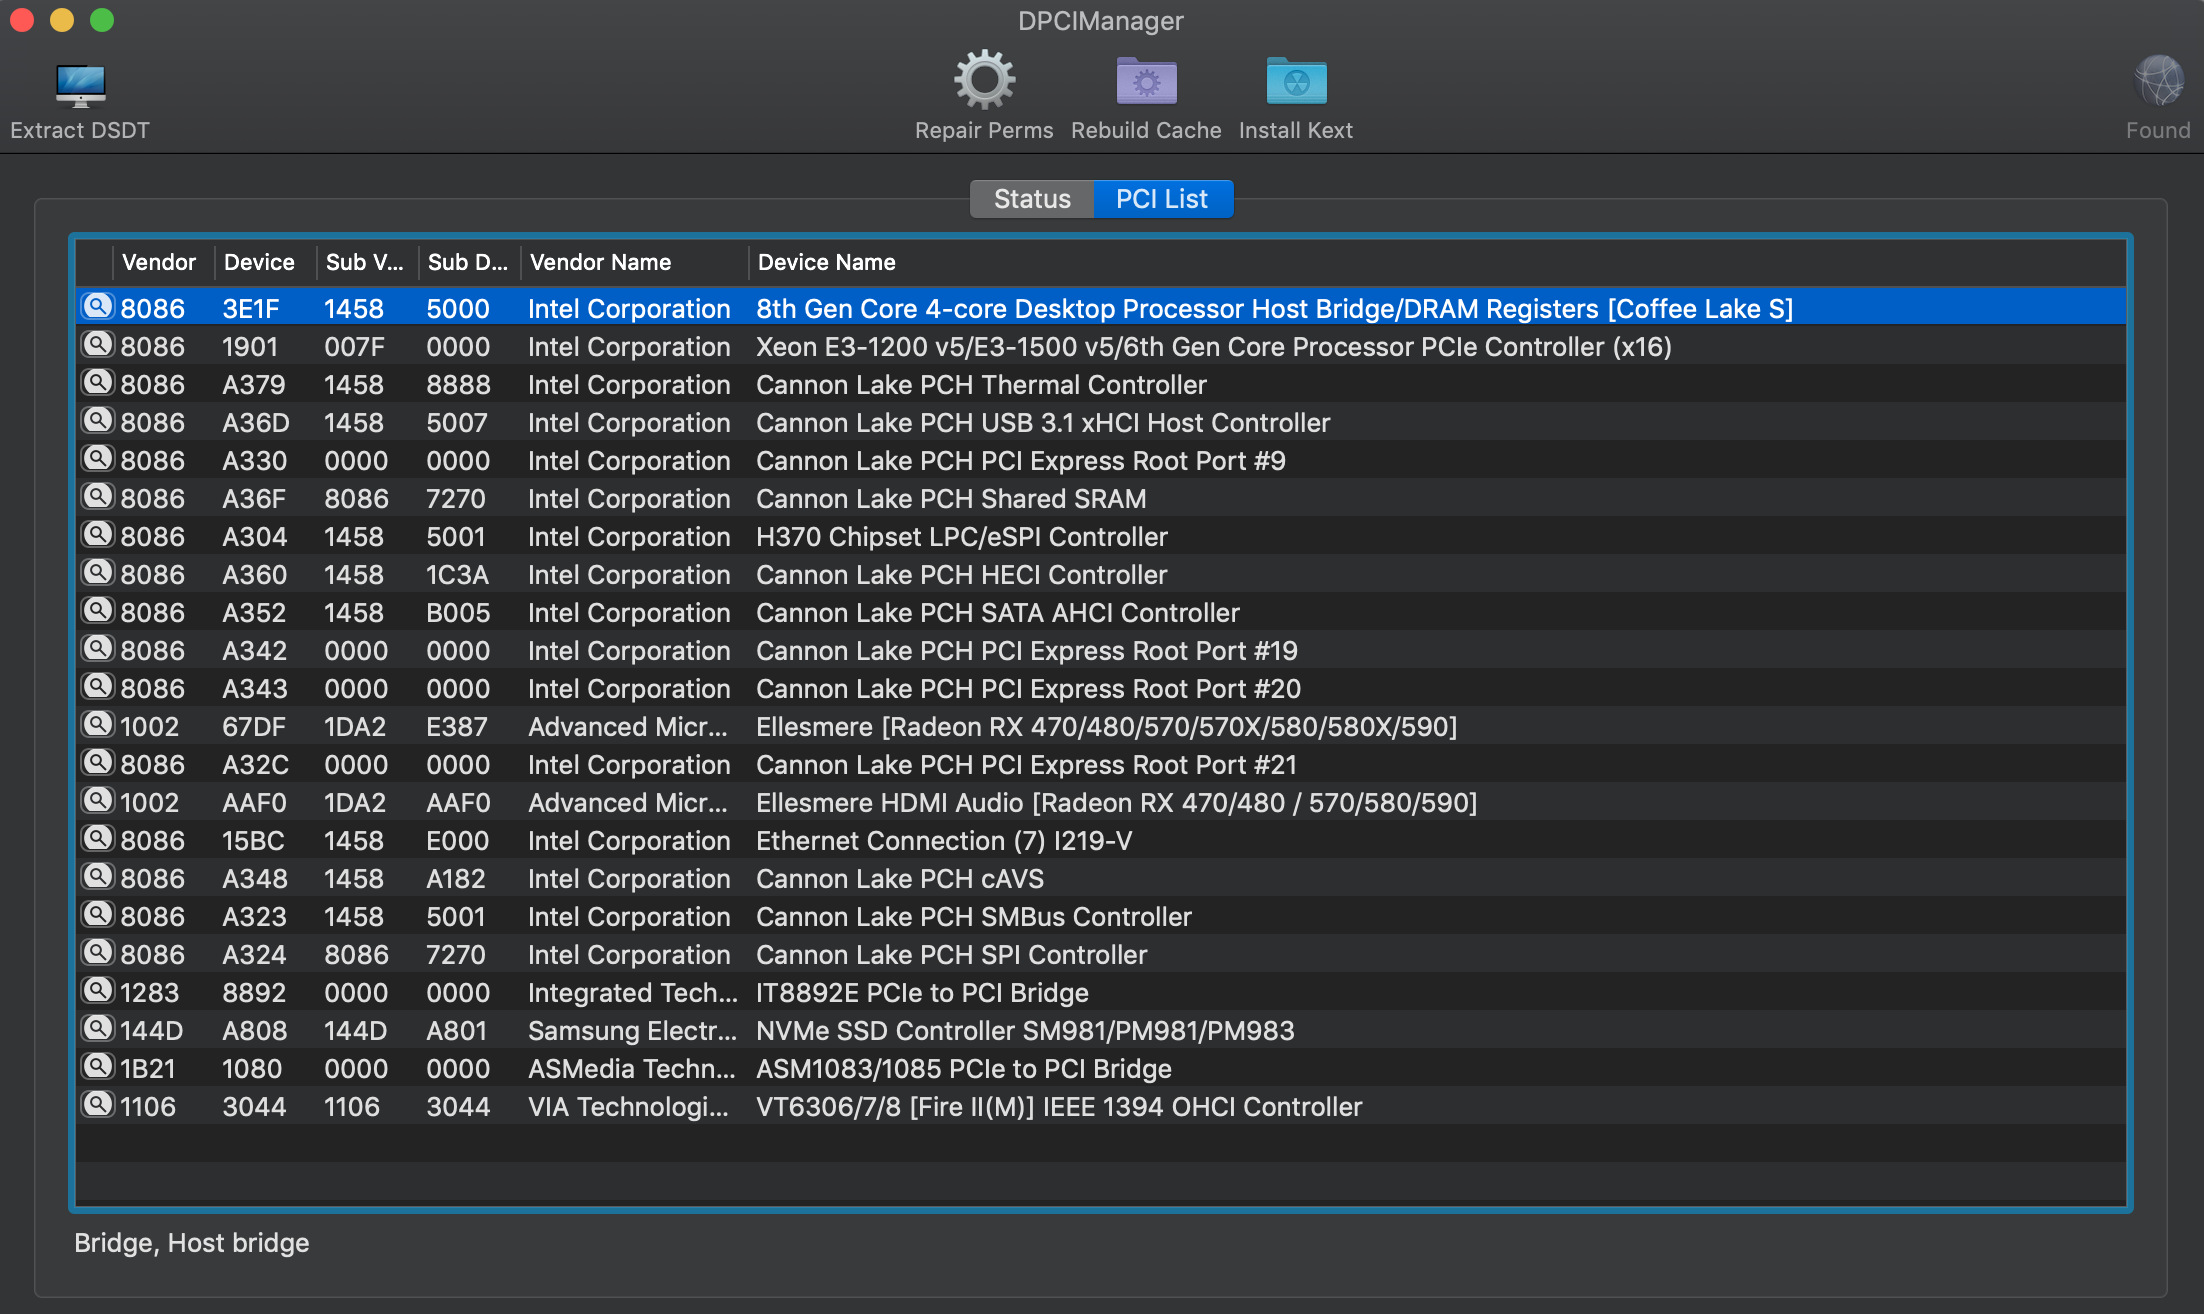The height and width of the screenshot is (1314, 2204).
Task: Click the lookup icon for Root Port #9 row
Action: (x=97, y=458)
